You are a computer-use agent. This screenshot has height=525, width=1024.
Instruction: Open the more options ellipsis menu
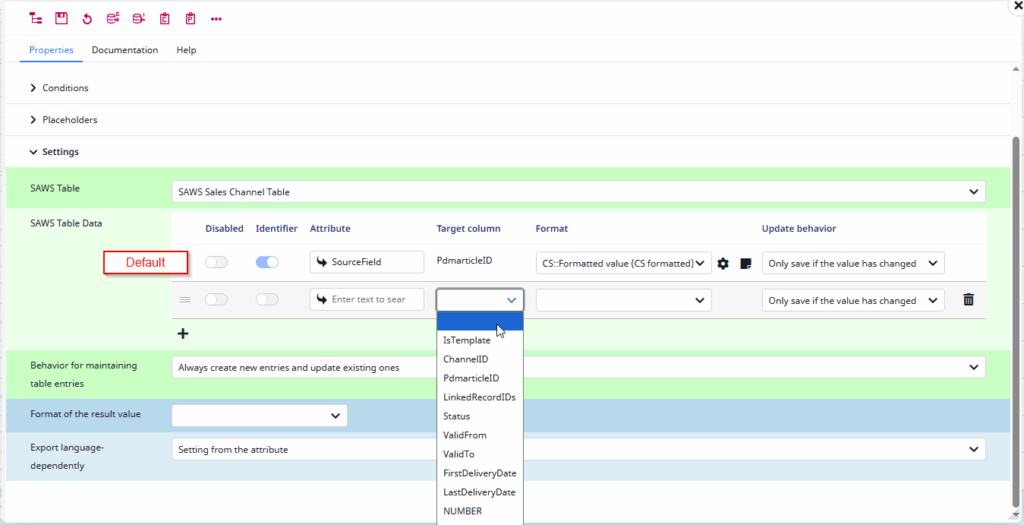(216, 19)
